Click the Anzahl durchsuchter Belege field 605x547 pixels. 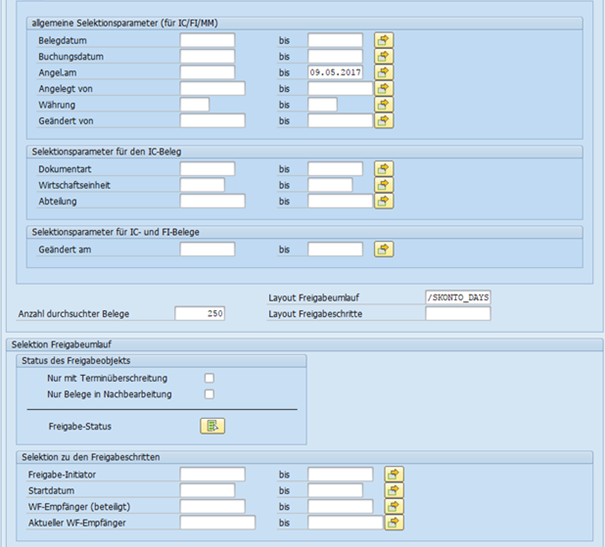click(x=200, y=314)
